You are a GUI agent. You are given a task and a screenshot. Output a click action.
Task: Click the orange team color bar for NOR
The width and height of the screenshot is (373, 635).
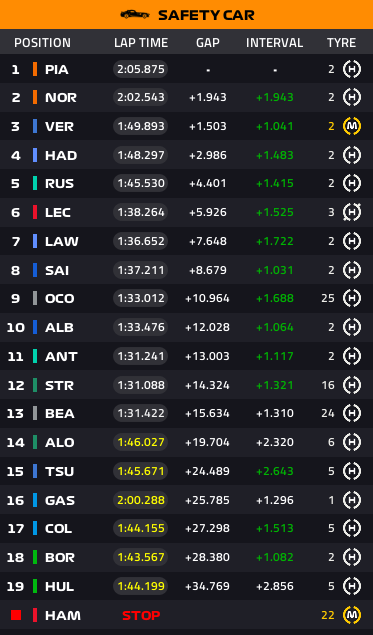pyautogui.click(x=35, y=97)
